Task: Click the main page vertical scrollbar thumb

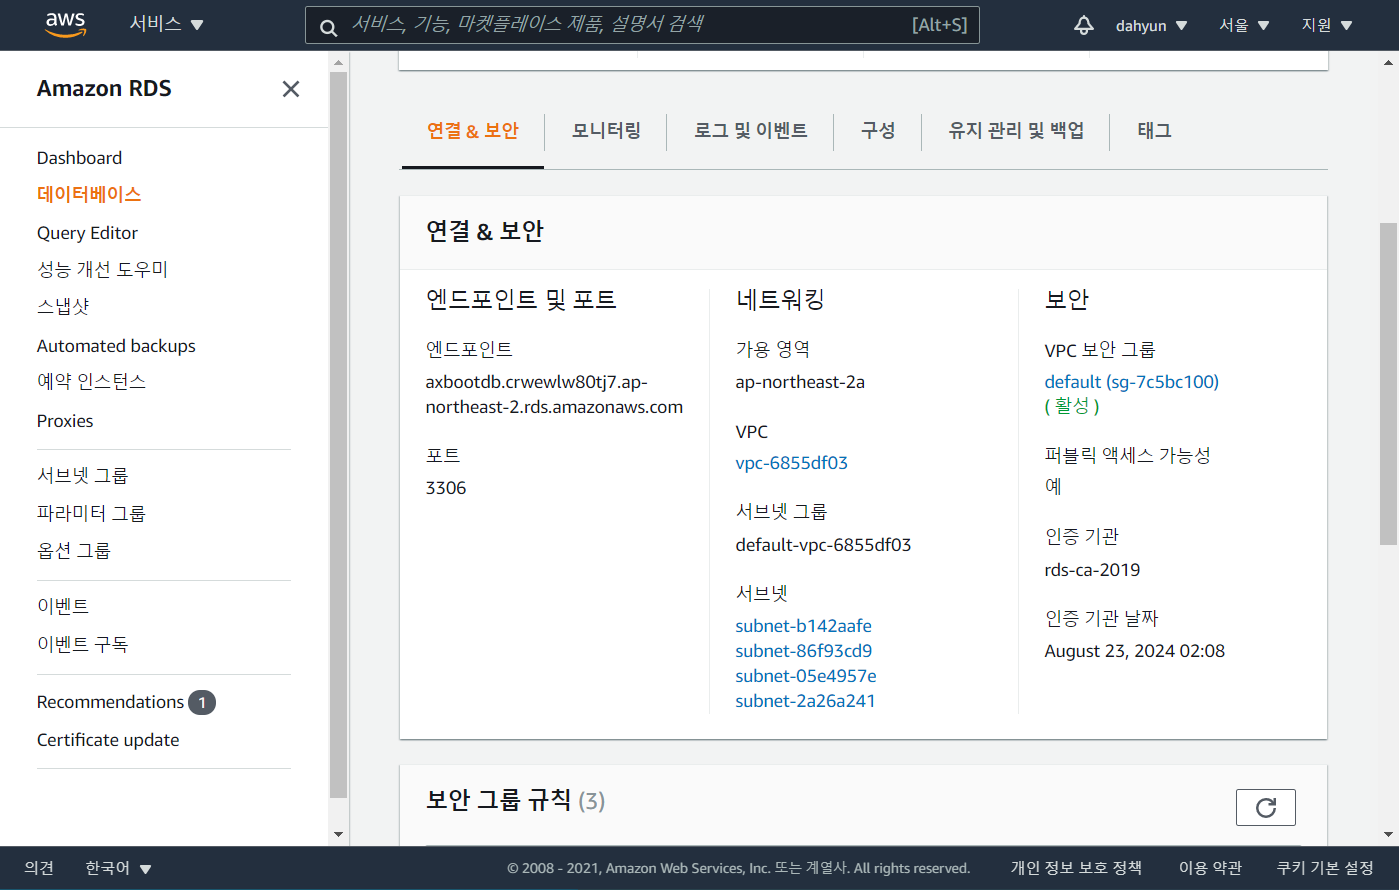Action: (1388, 383)
